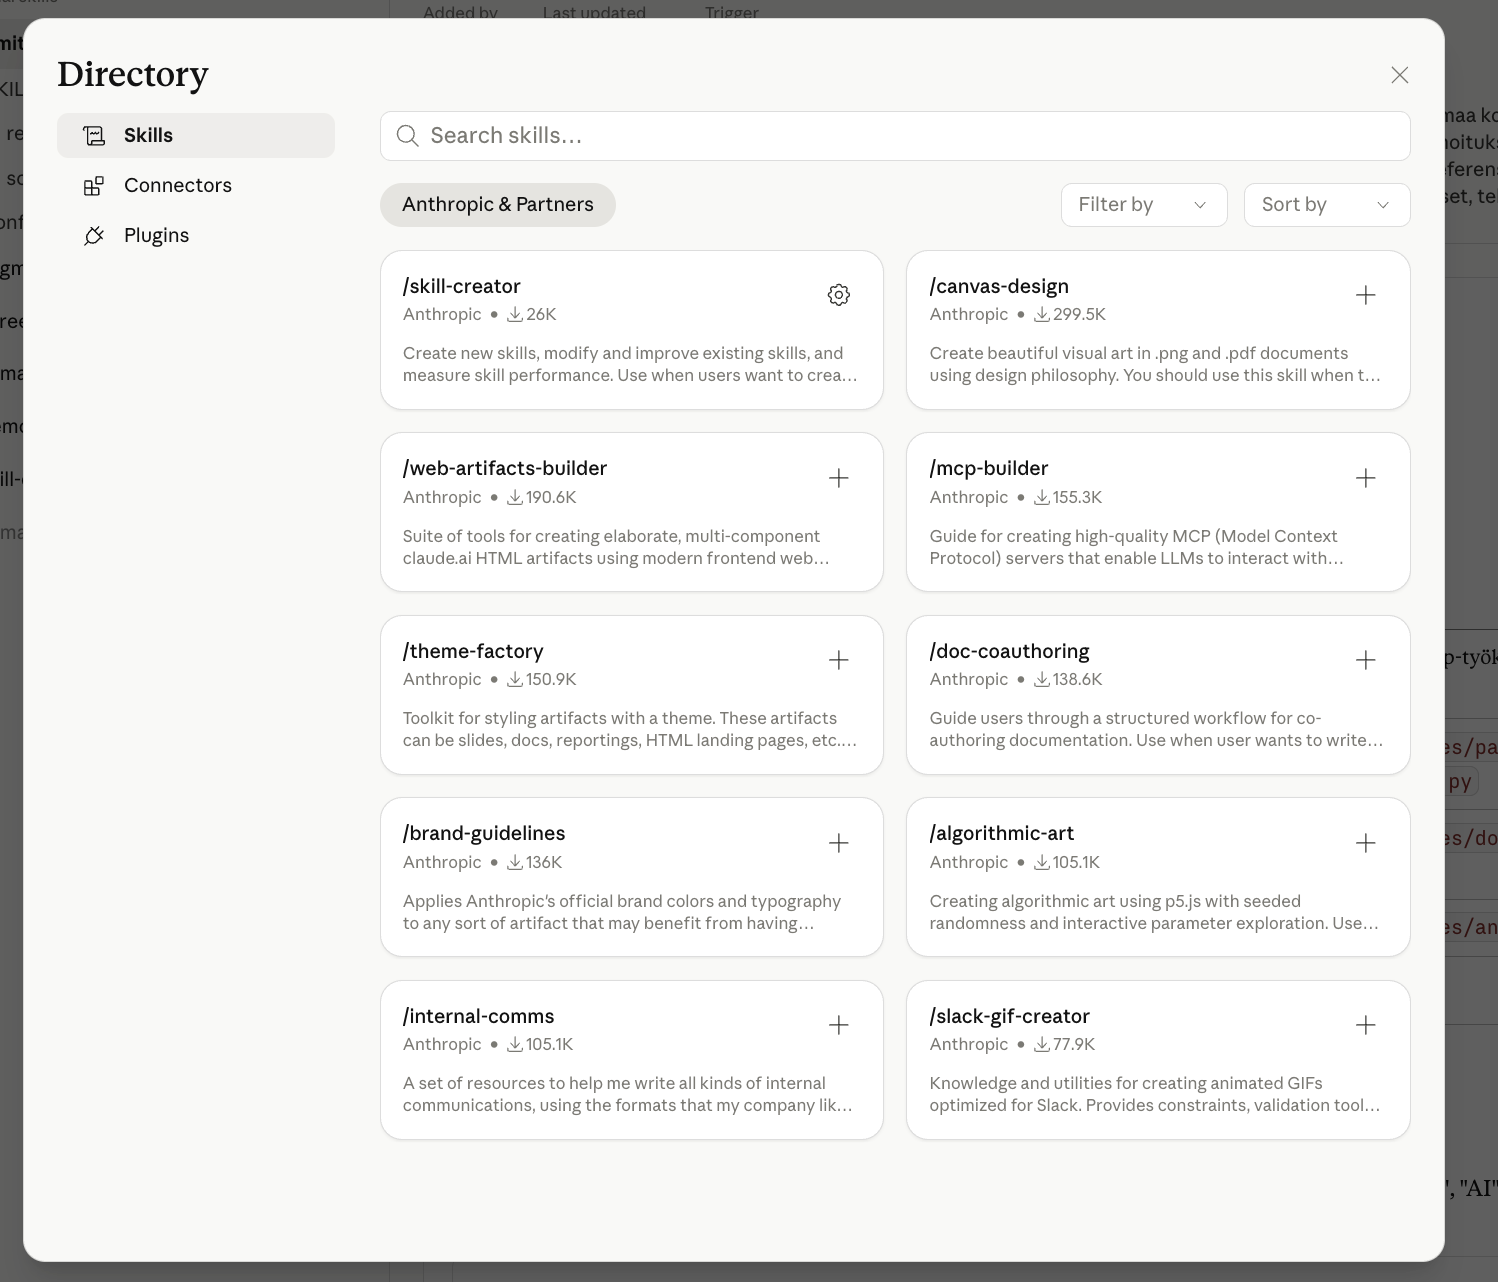The width and height of the screenshot is (1498, 1282).
Task: Add the canvas-design skill with plus icon
Action: click(1365, 295)
